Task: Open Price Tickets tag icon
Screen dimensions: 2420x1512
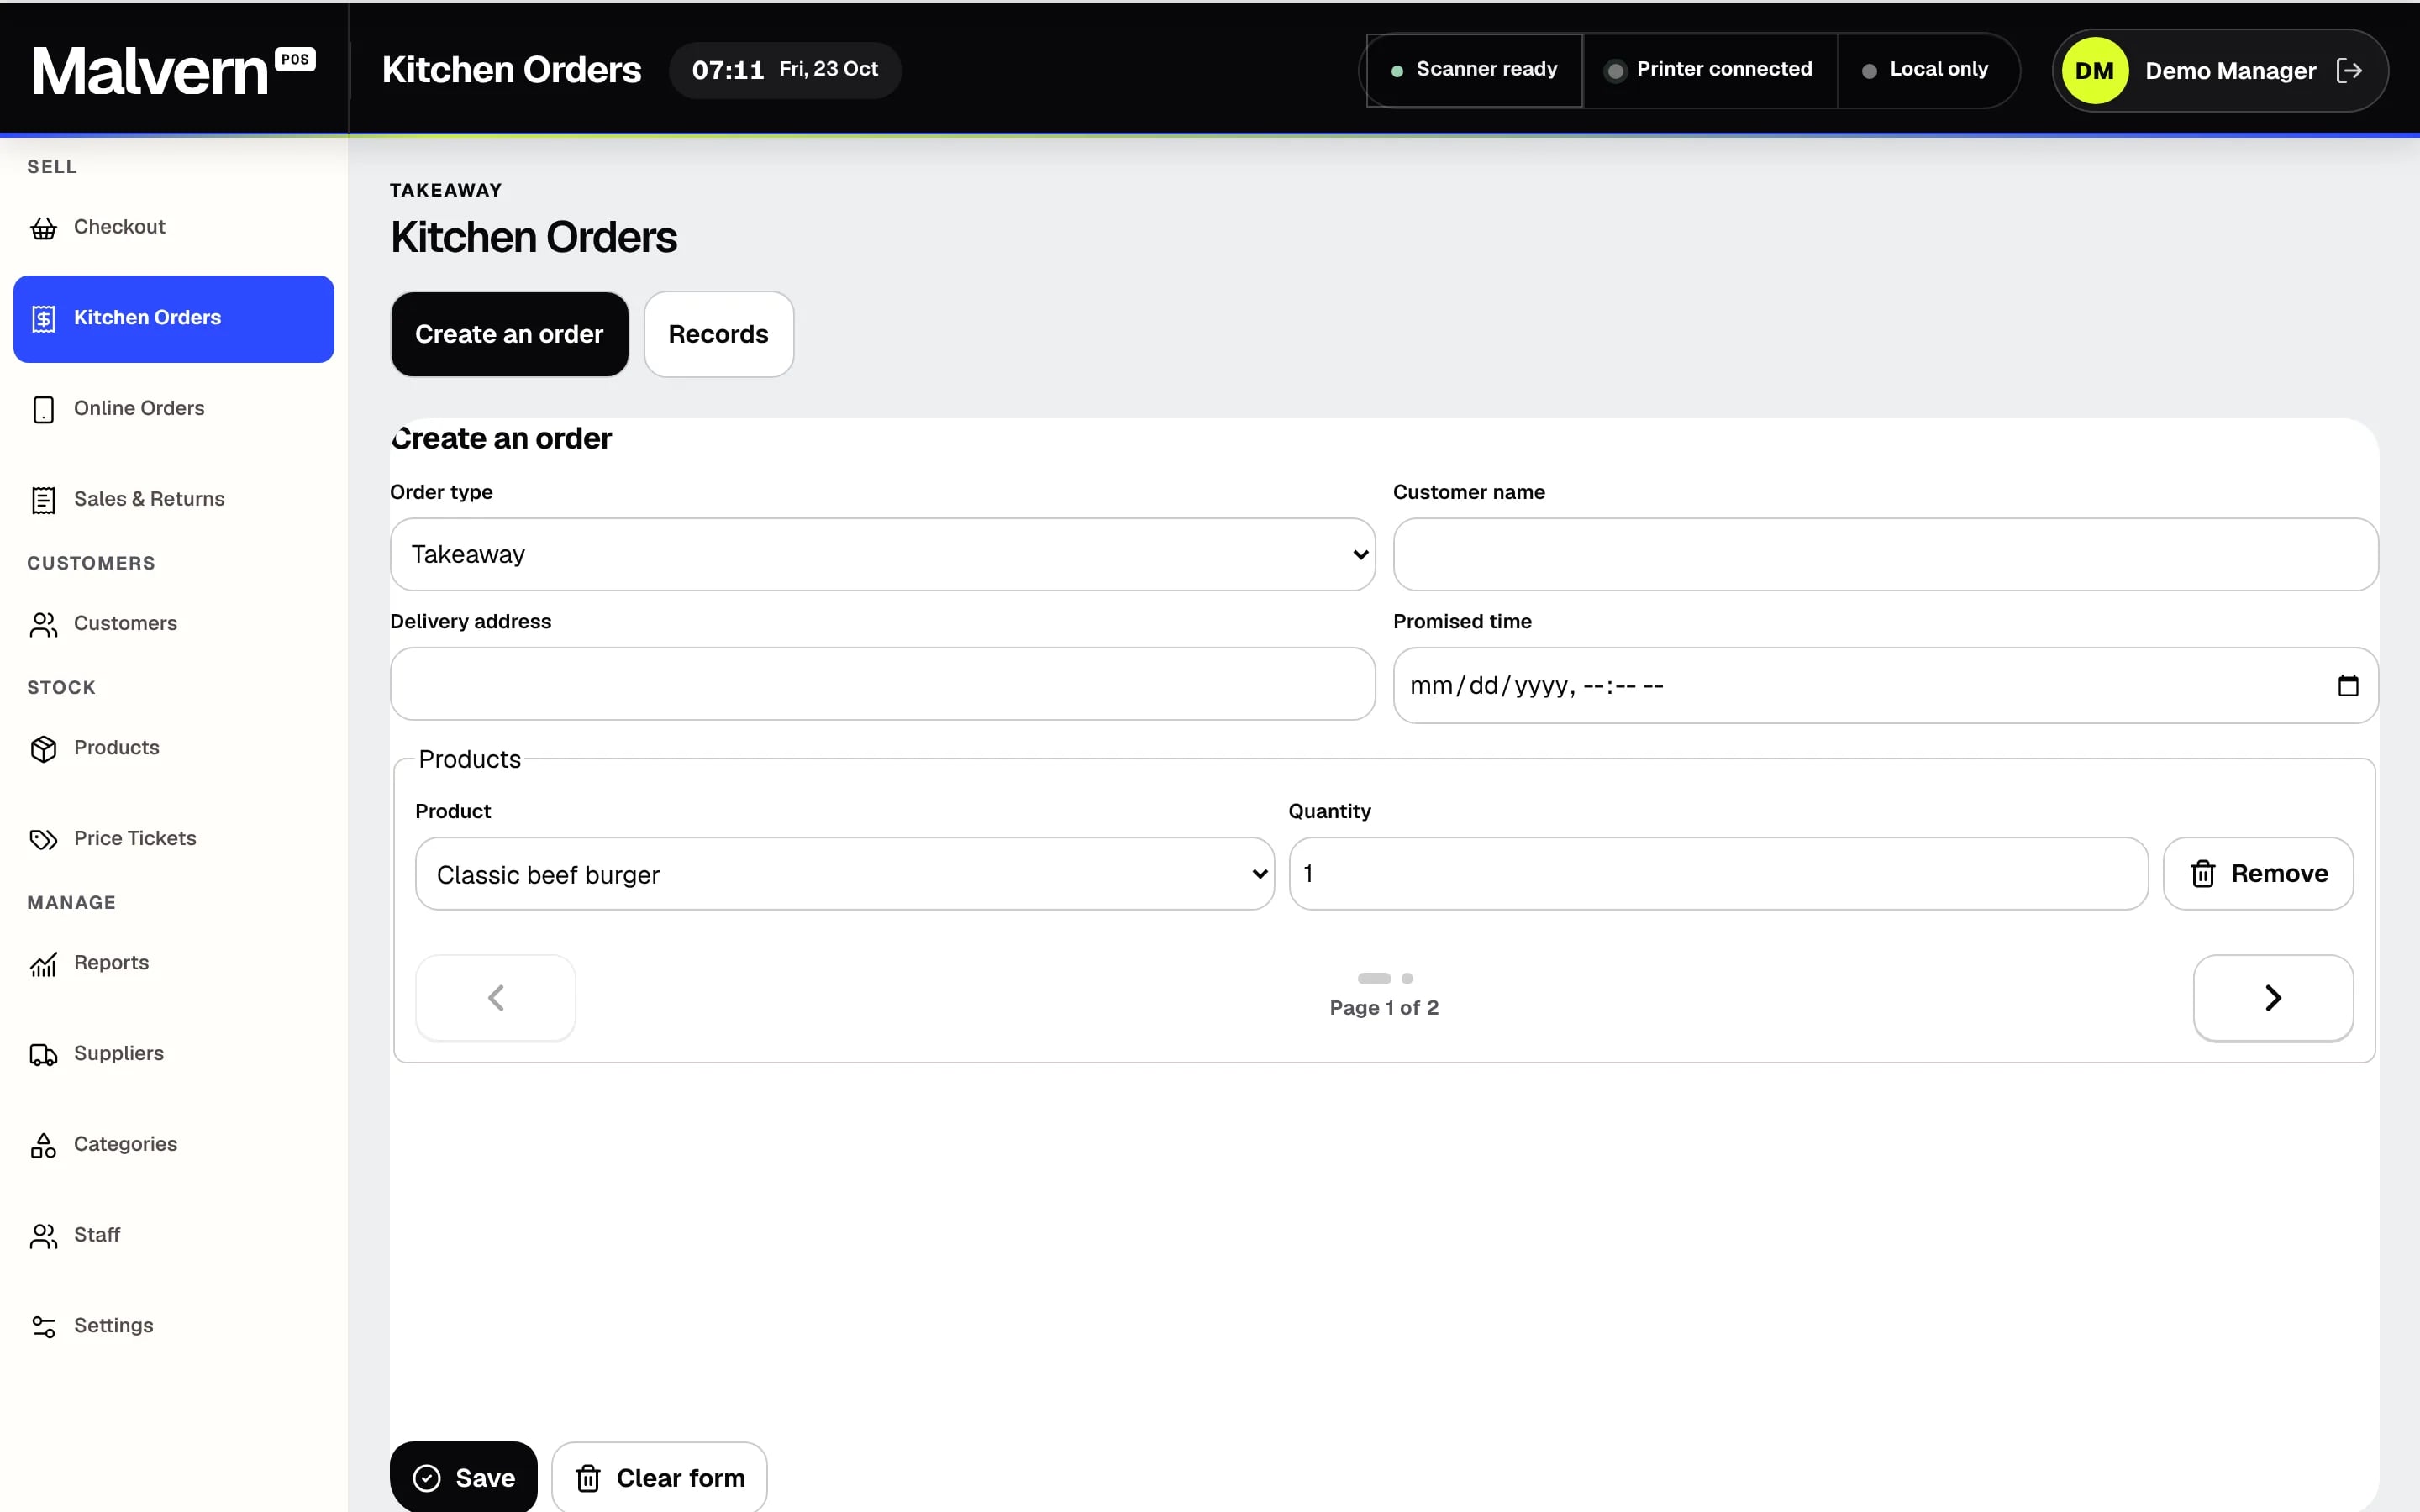Action: [x=43, y=839]
